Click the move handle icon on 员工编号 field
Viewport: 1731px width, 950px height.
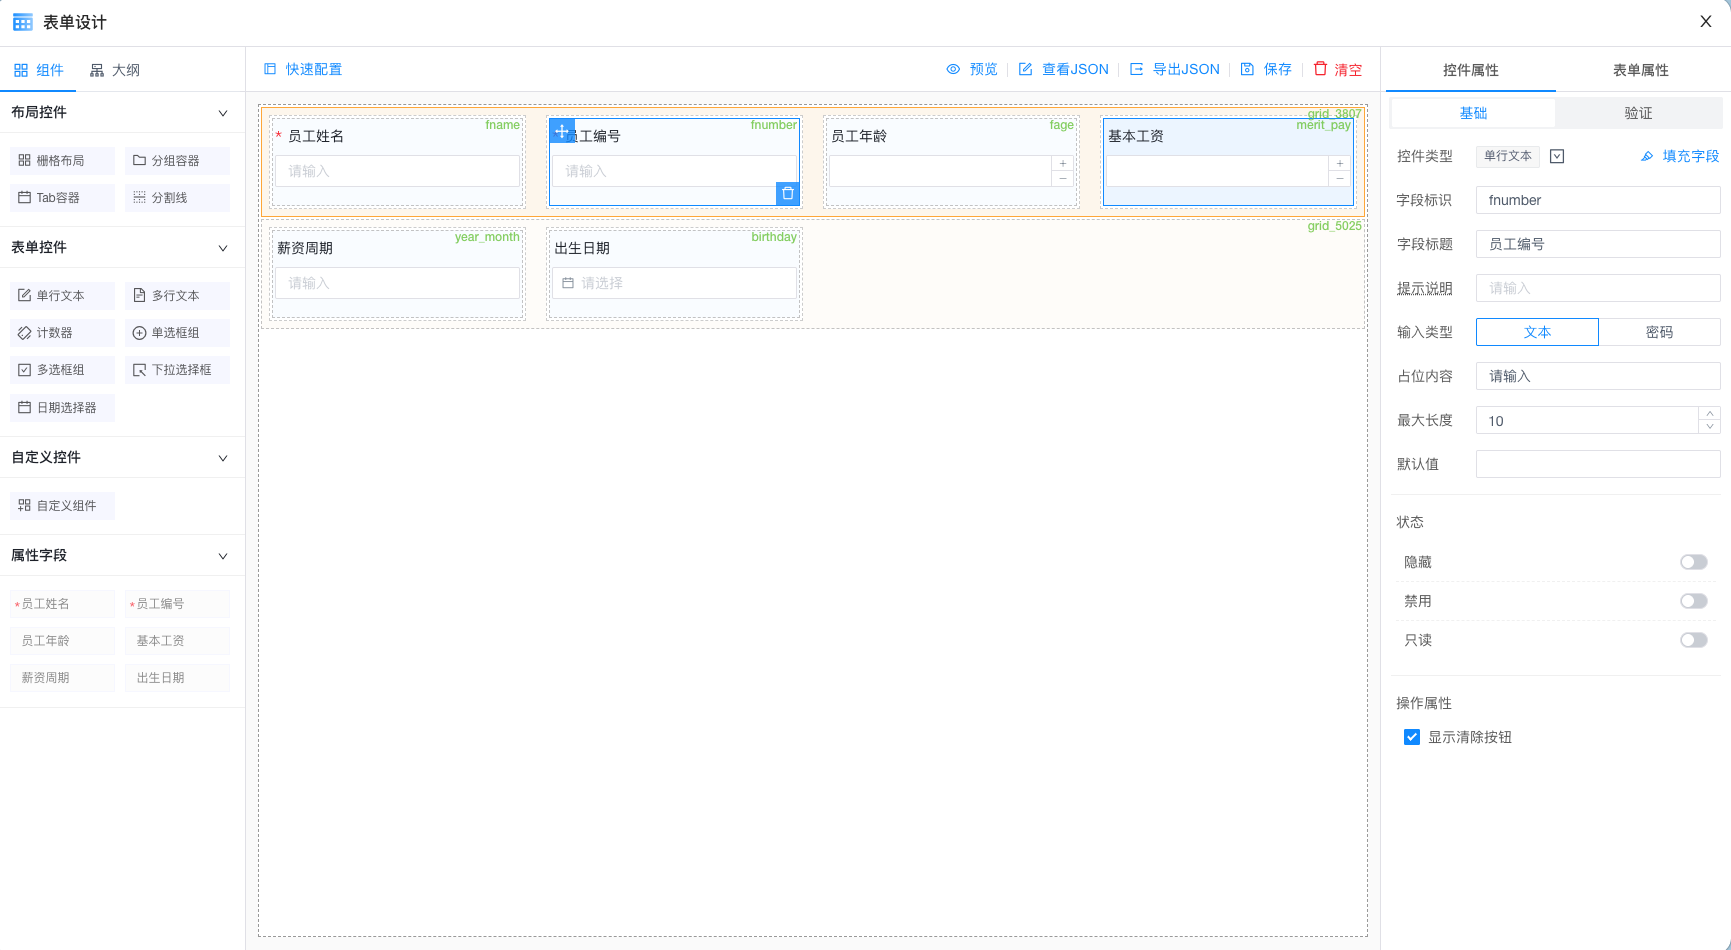(562, 131)
